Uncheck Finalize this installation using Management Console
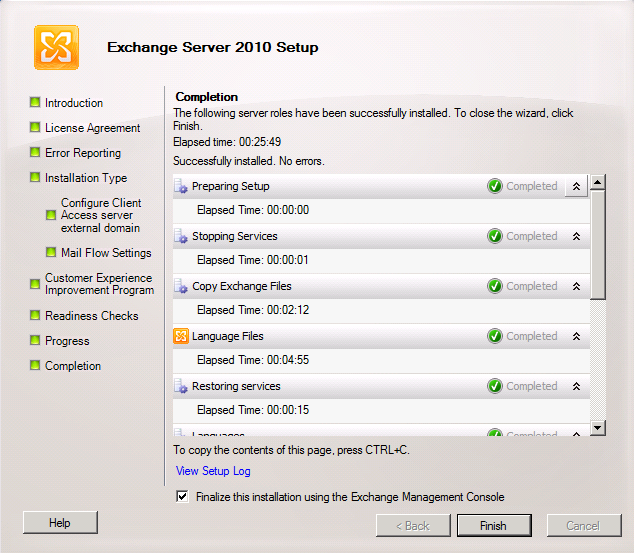 (x=182, y=496)
